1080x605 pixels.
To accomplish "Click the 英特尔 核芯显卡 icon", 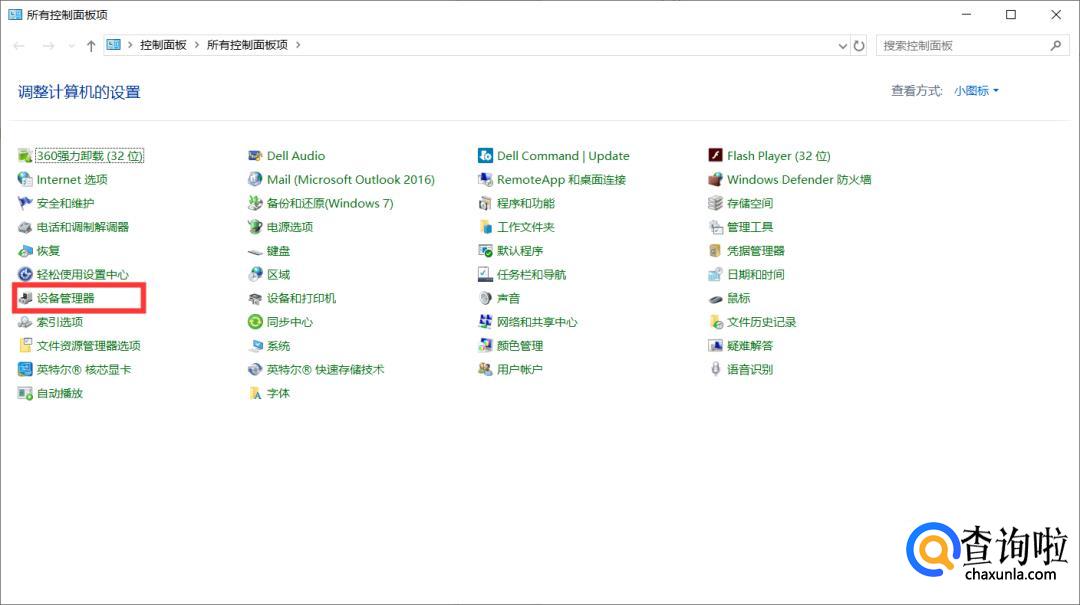I will (25, 369).
